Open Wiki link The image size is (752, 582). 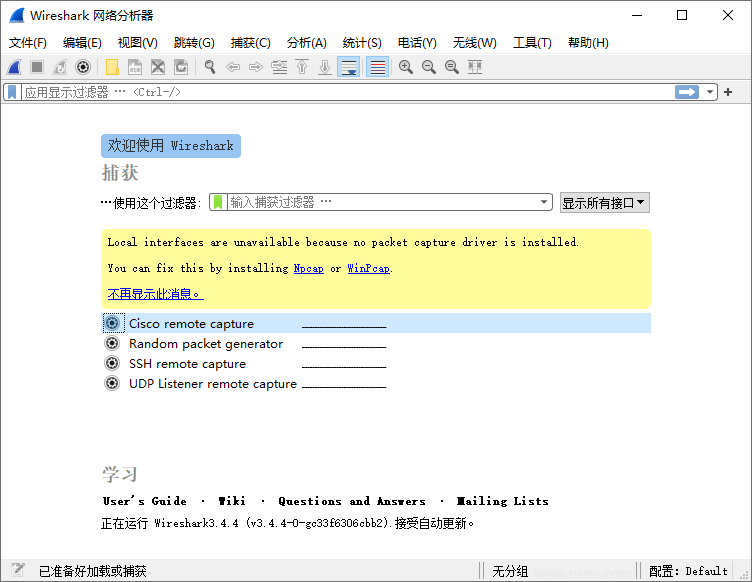[232, 501]
